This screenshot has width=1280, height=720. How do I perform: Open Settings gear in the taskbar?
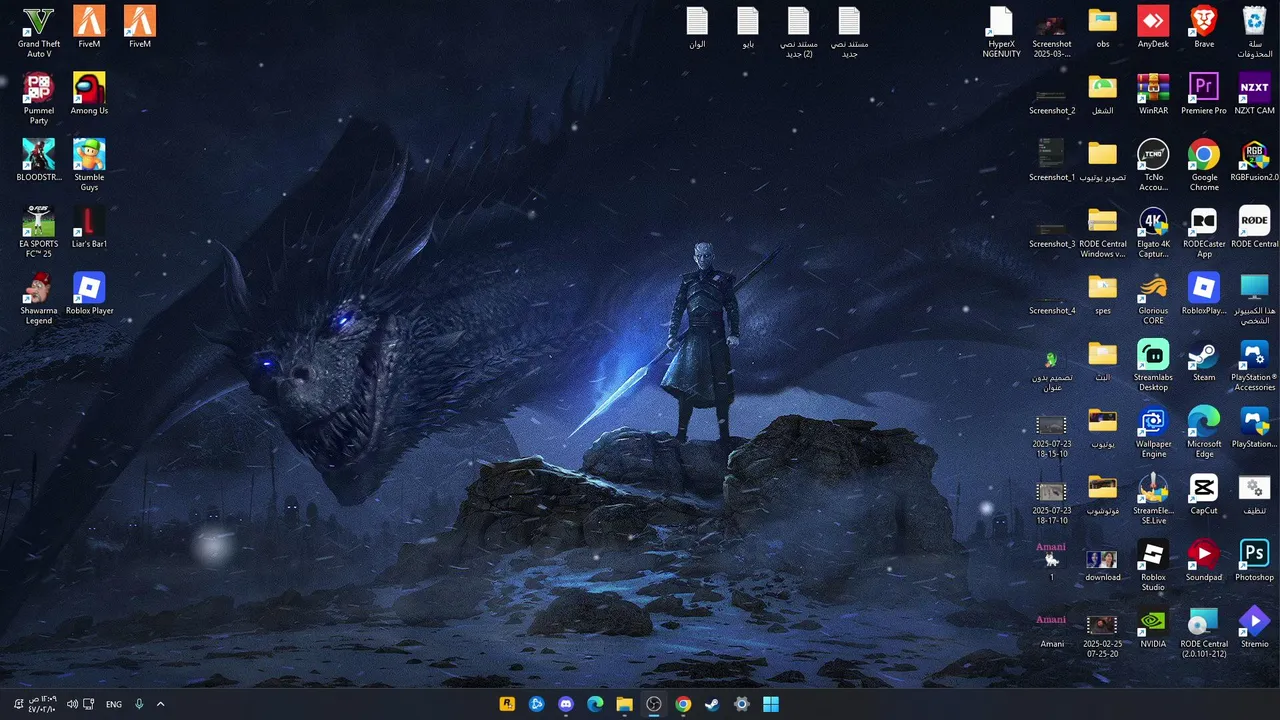click(x=741, y=704)
